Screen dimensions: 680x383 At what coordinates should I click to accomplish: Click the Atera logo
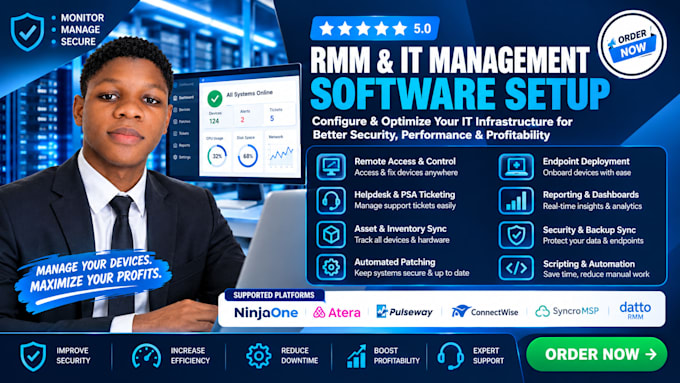[337, 312]
